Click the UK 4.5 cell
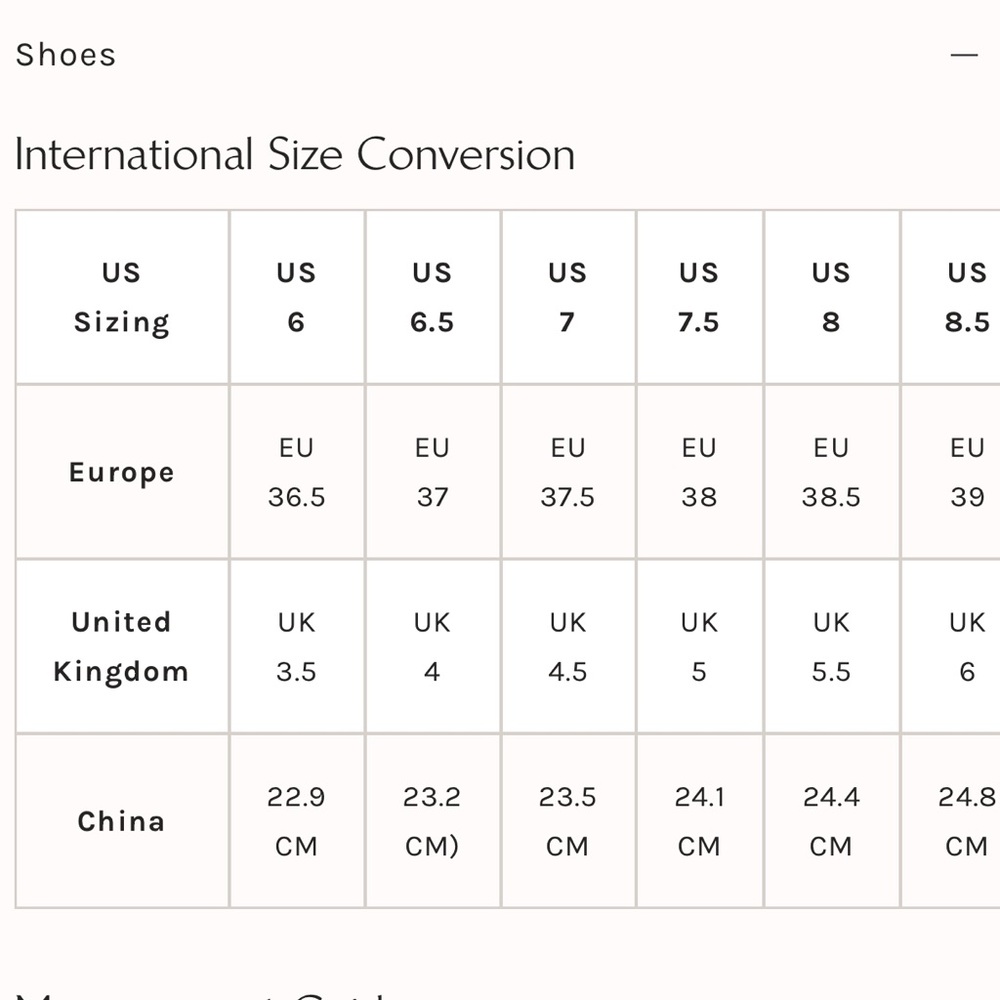 point(567,646)
